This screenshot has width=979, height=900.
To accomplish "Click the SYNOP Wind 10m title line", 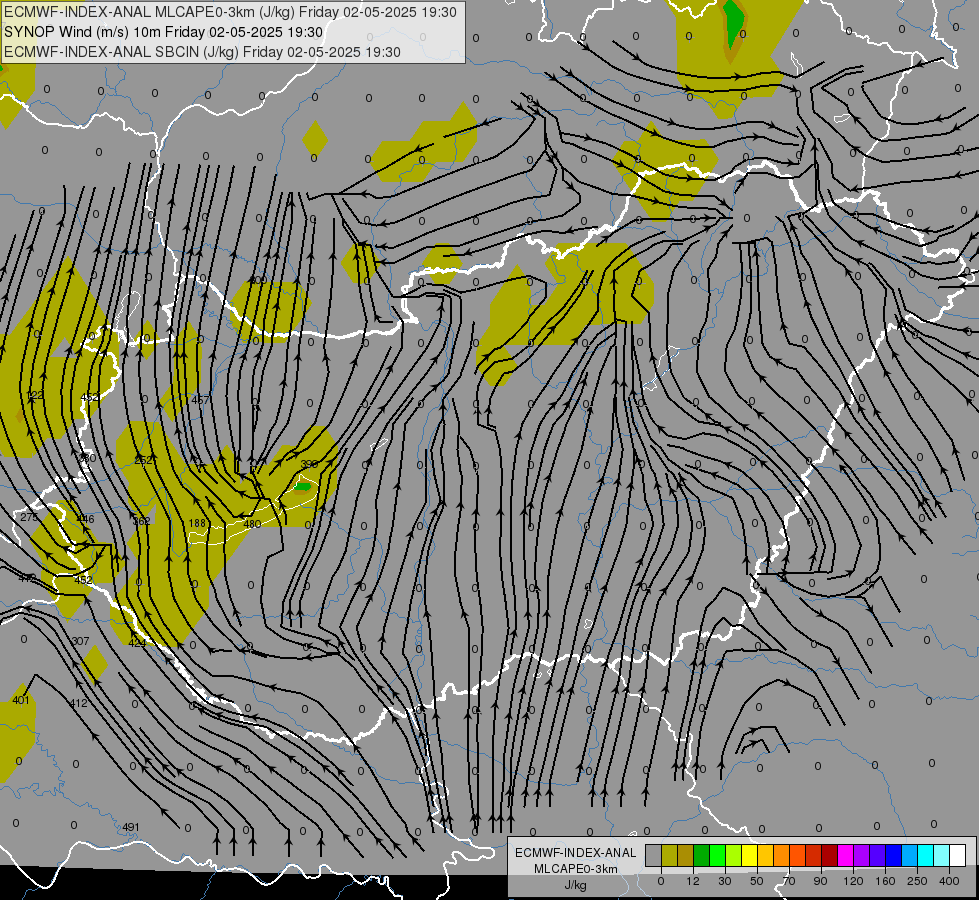I will pos(164,32).
